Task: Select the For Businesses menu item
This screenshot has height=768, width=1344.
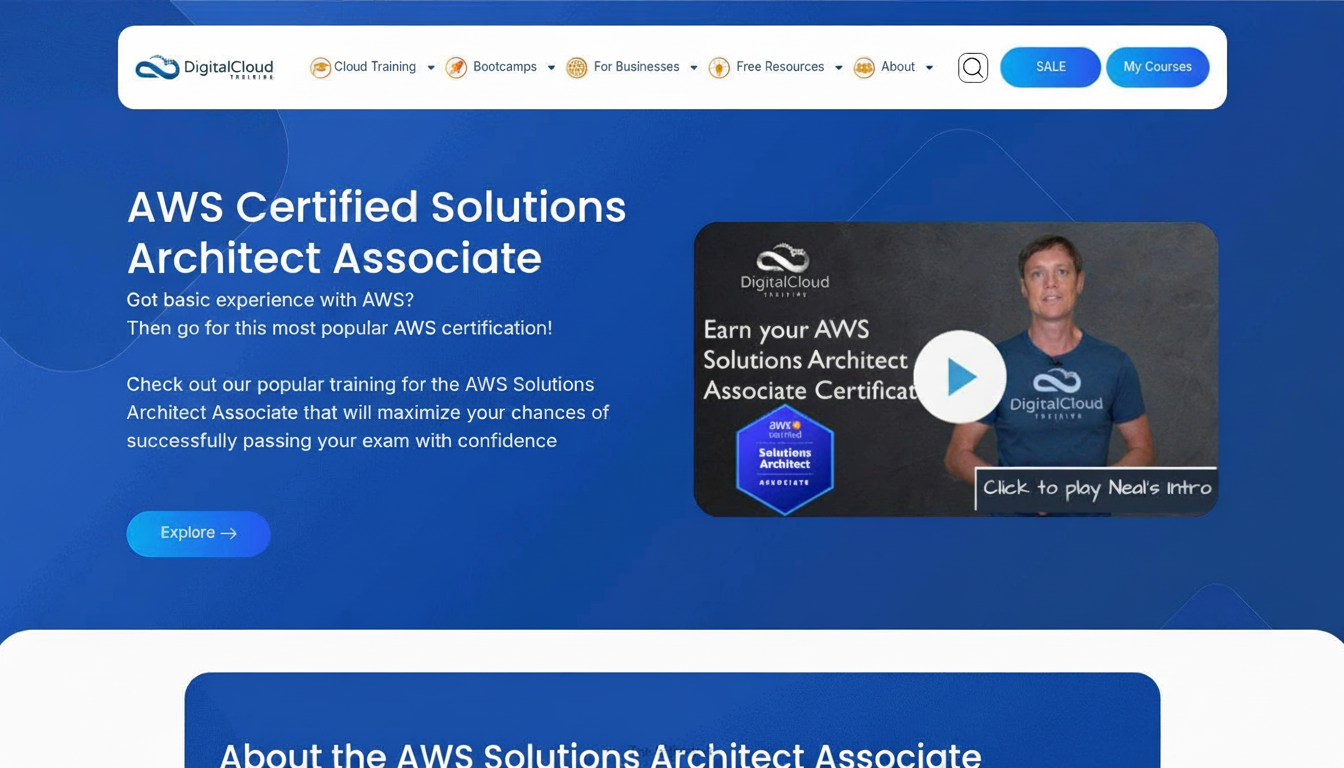Action: pos(636,67)
